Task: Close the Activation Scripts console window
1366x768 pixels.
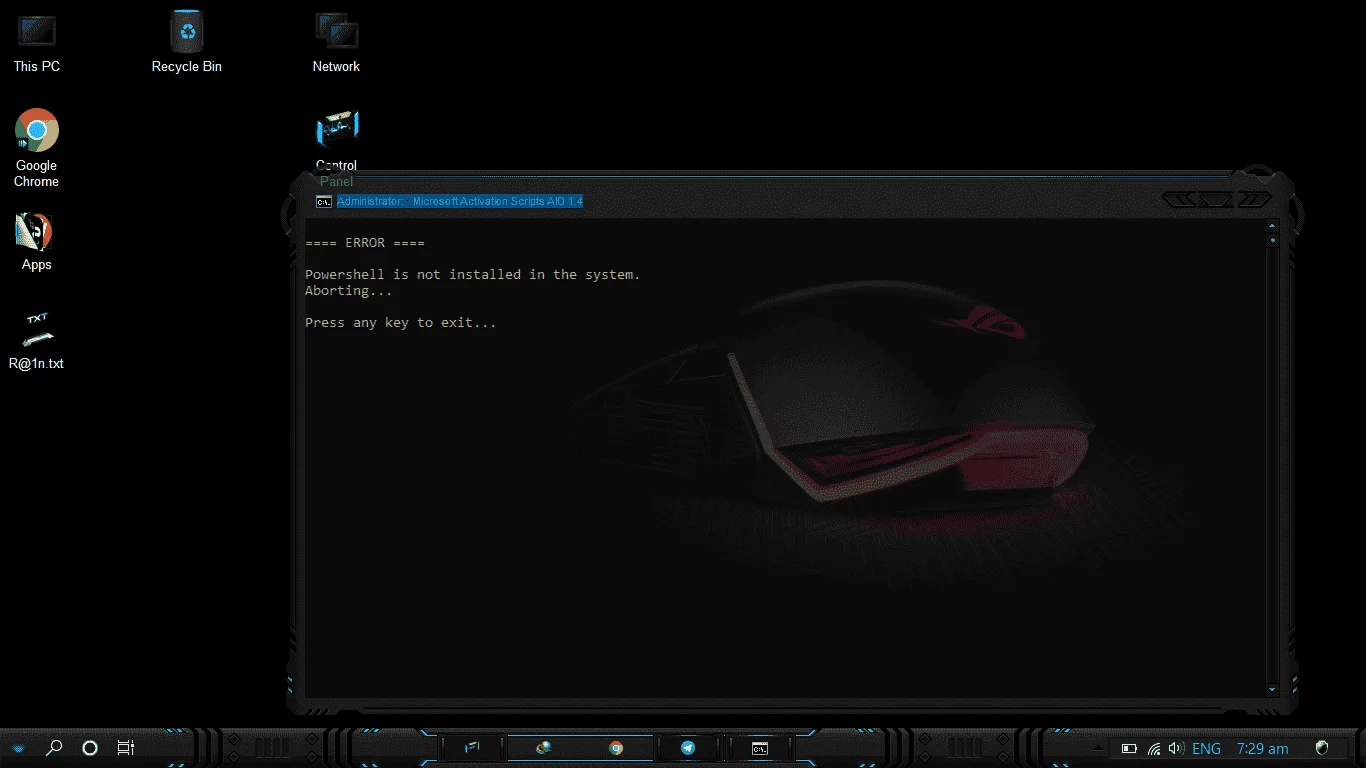Action: (x=1253, y=200)
